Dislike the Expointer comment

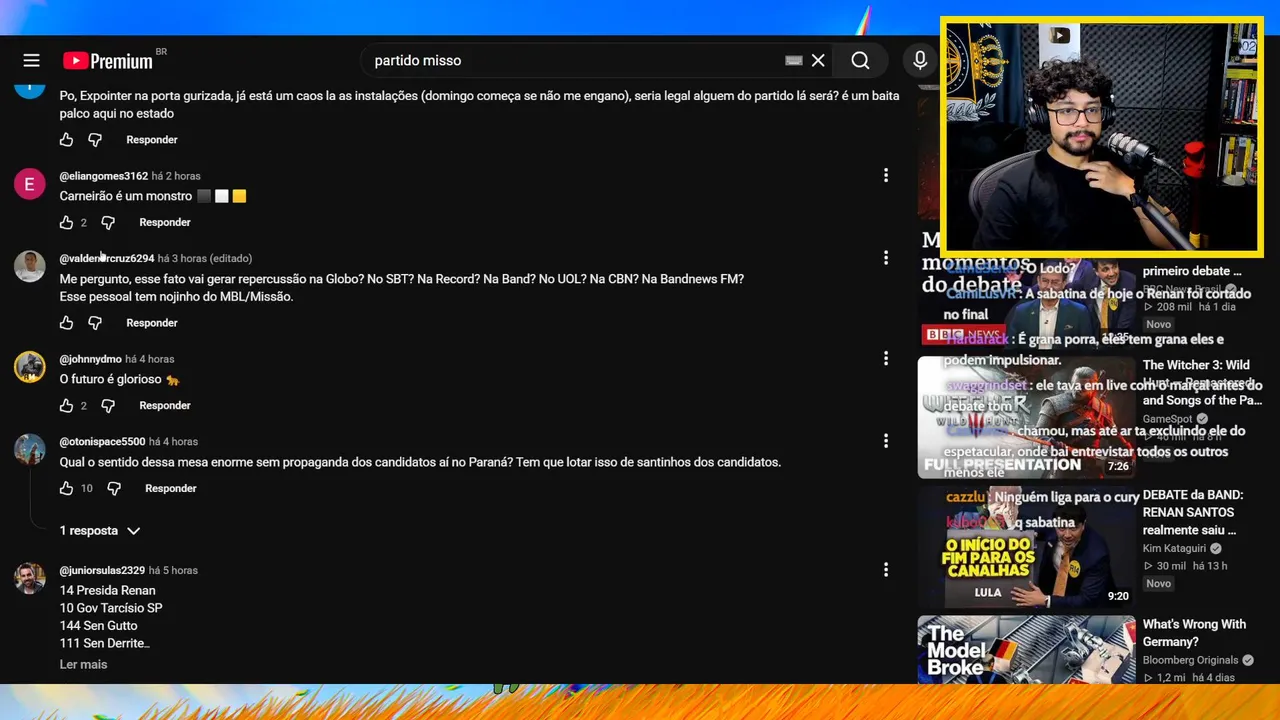coord(95,140)
